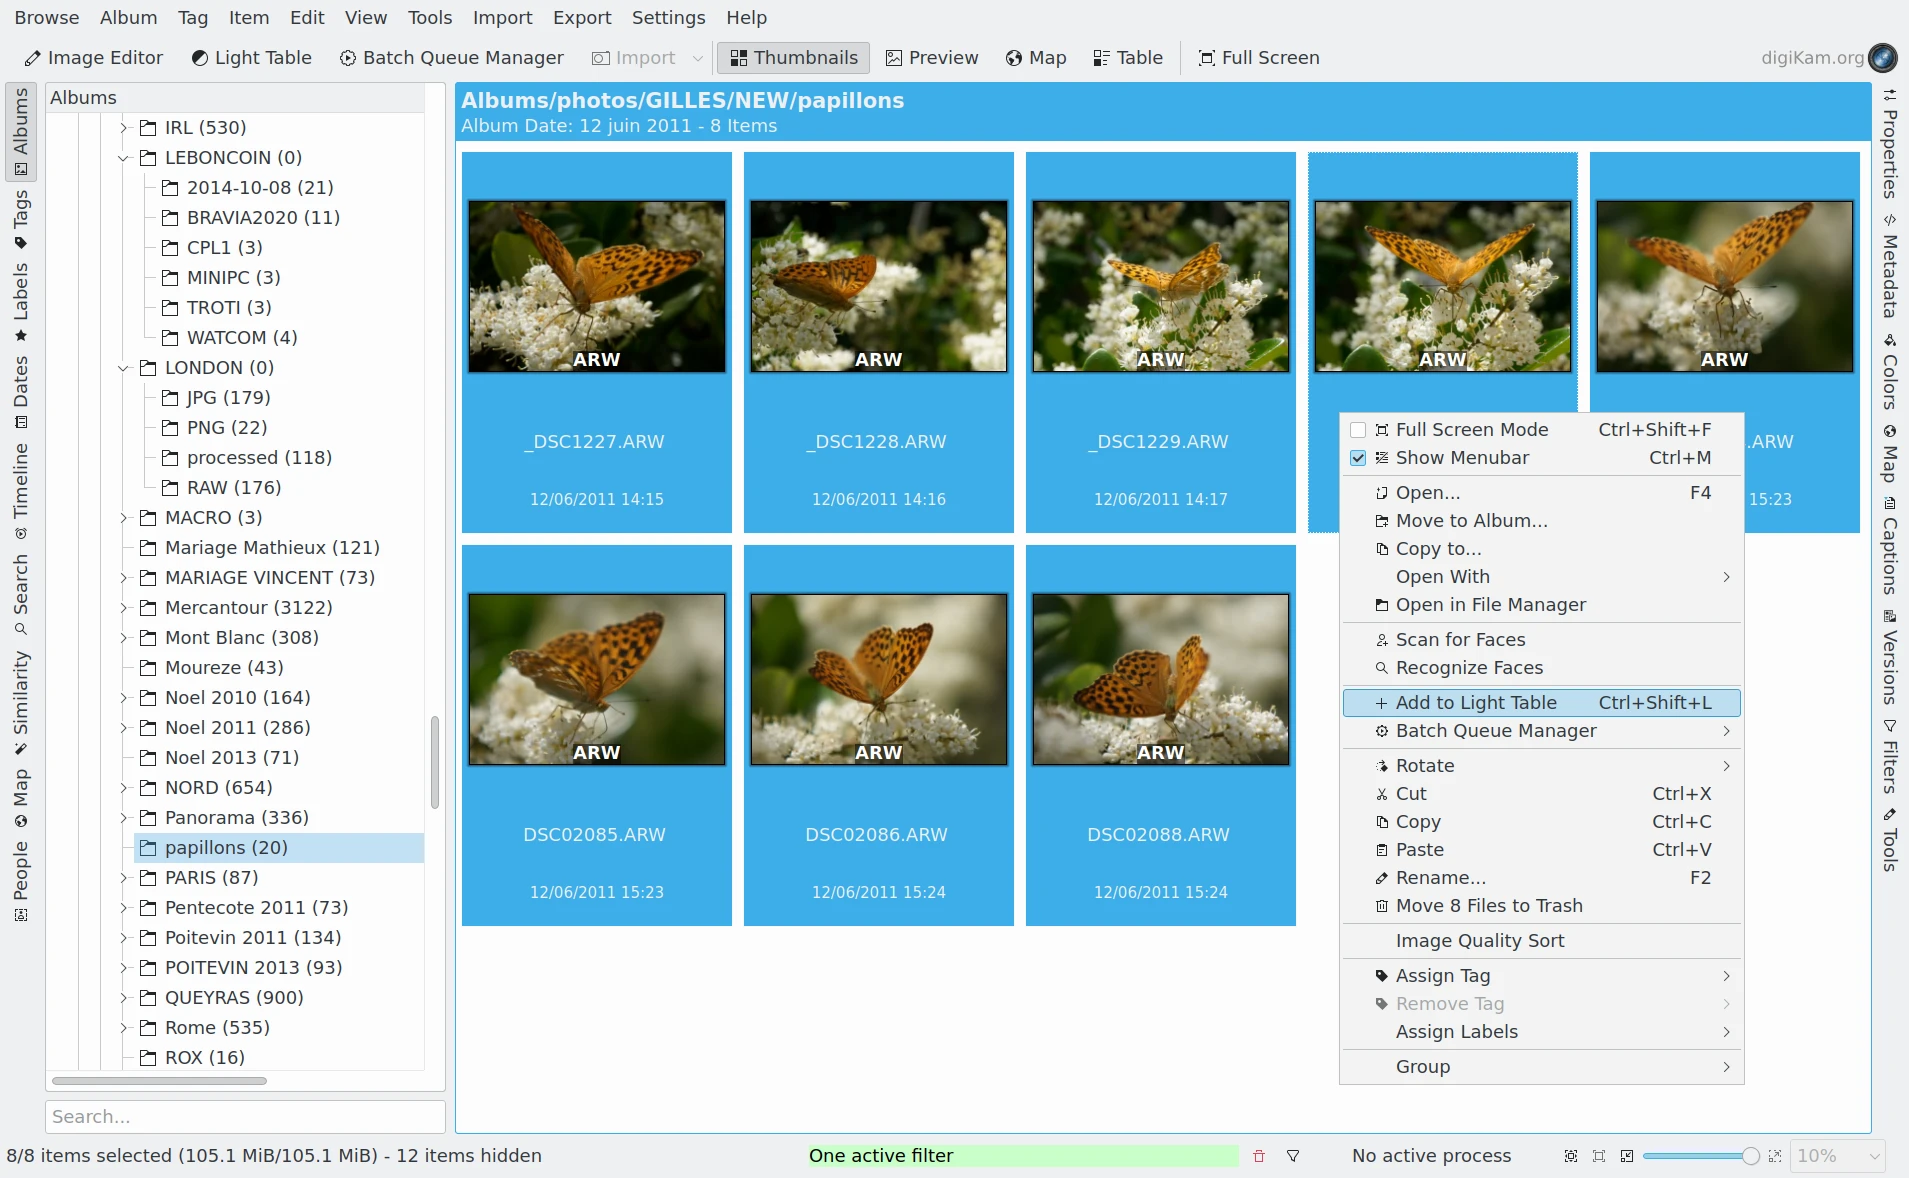Toggle the Thumbnails view button
This screenshot has height=1178, width=1909.
click(793, 58)
